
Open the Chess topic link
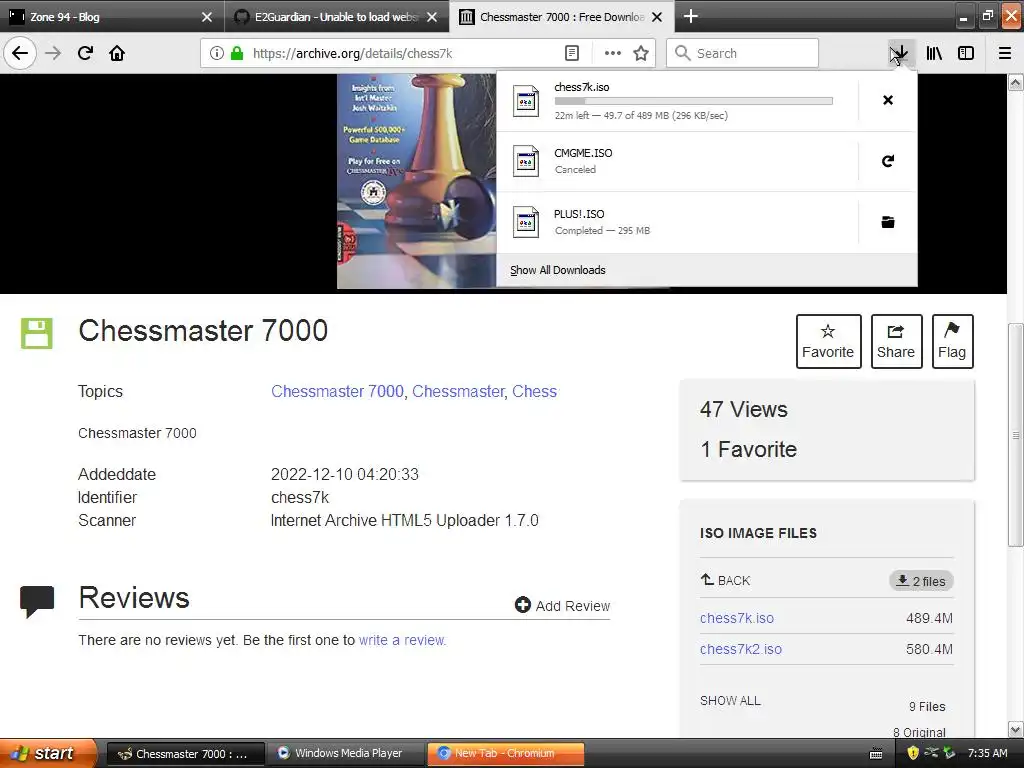click(x=534, y=391)
